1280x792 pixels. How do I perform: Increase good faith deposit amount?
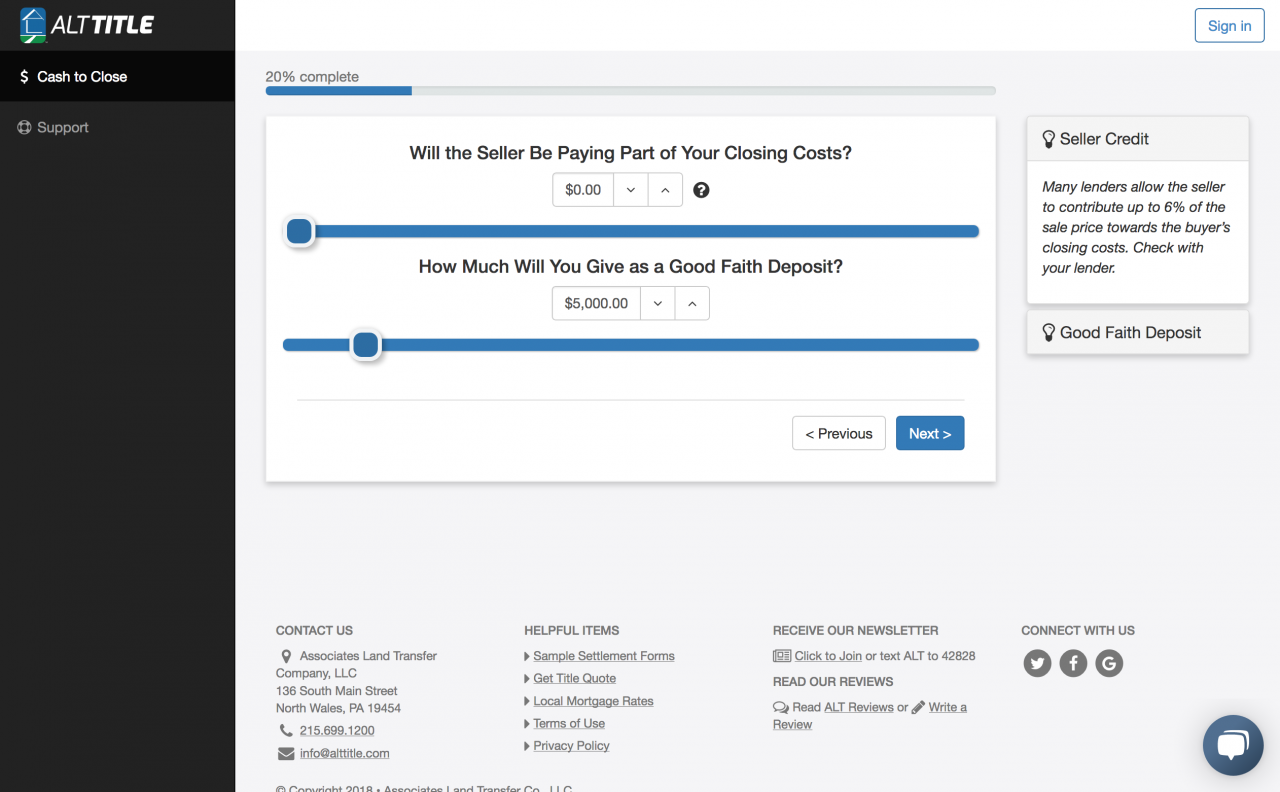(693, 303)
